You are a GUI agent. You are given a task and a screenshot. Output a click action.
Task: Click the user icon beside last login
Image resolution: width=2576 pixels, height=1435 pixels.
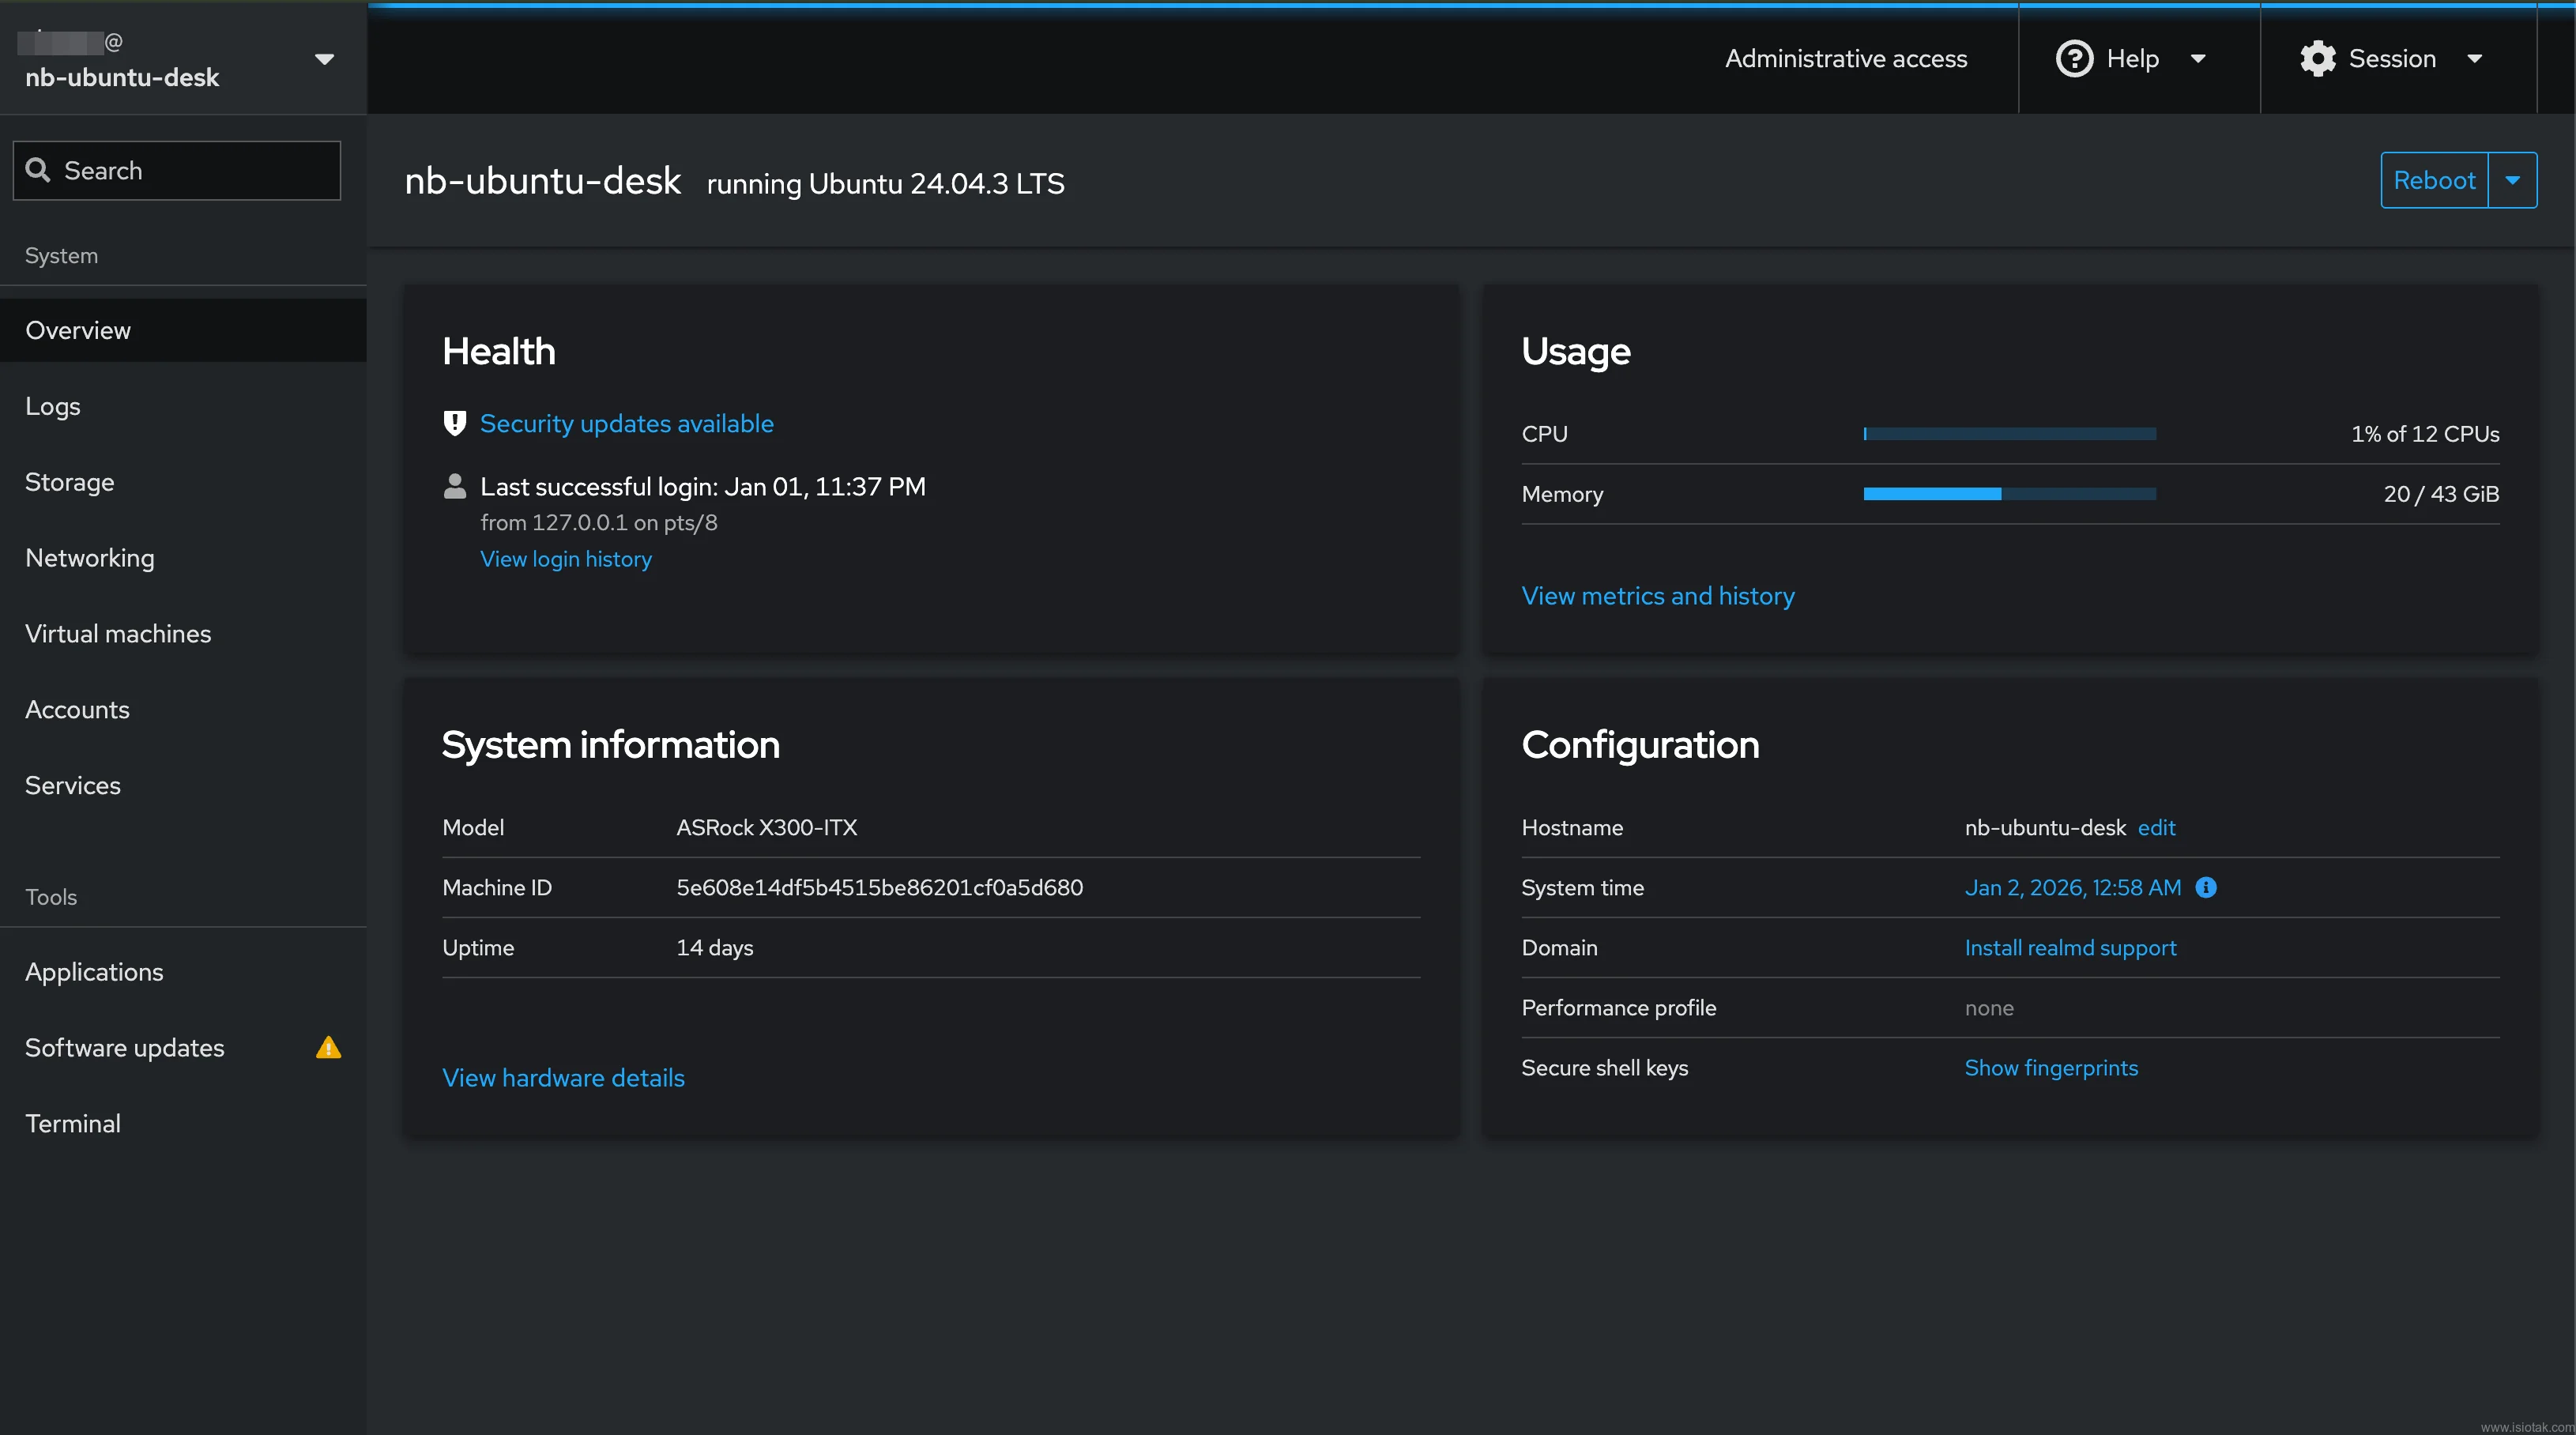(x=454, y=486)
